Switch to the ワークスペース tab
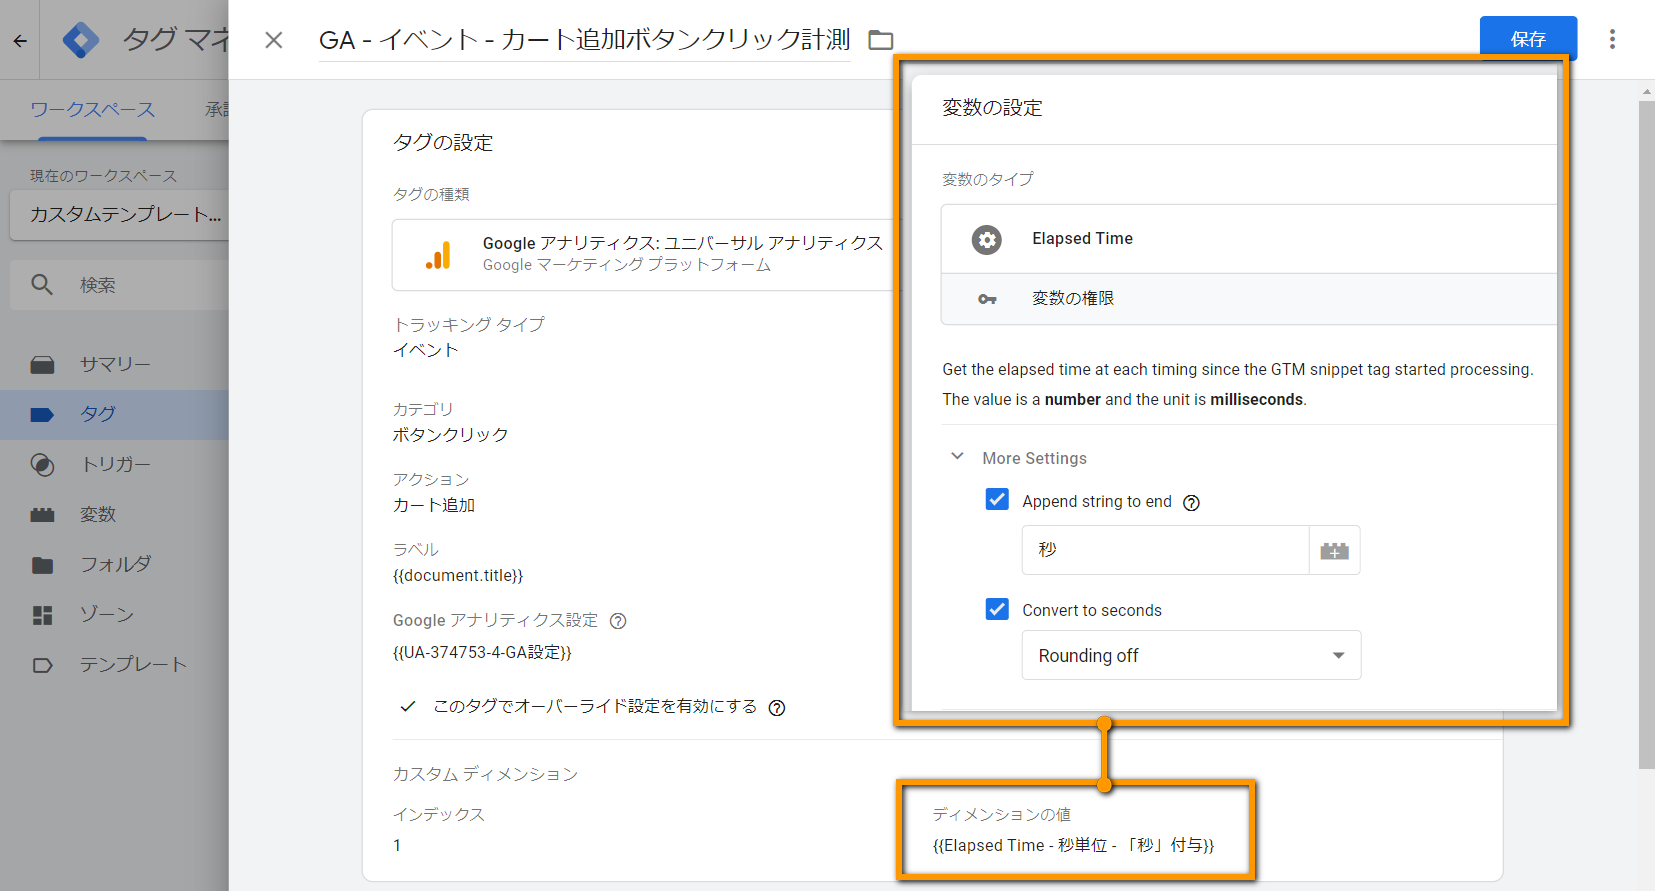The image size is (1655, 891). pyautogui.click(x=92, y=110)
